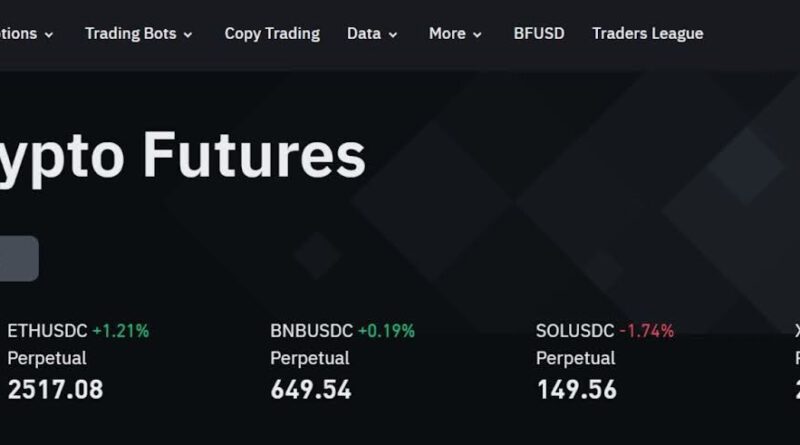Click the Crypto Futures heading text
The image size is (800, 445).
tap(183, 157)
